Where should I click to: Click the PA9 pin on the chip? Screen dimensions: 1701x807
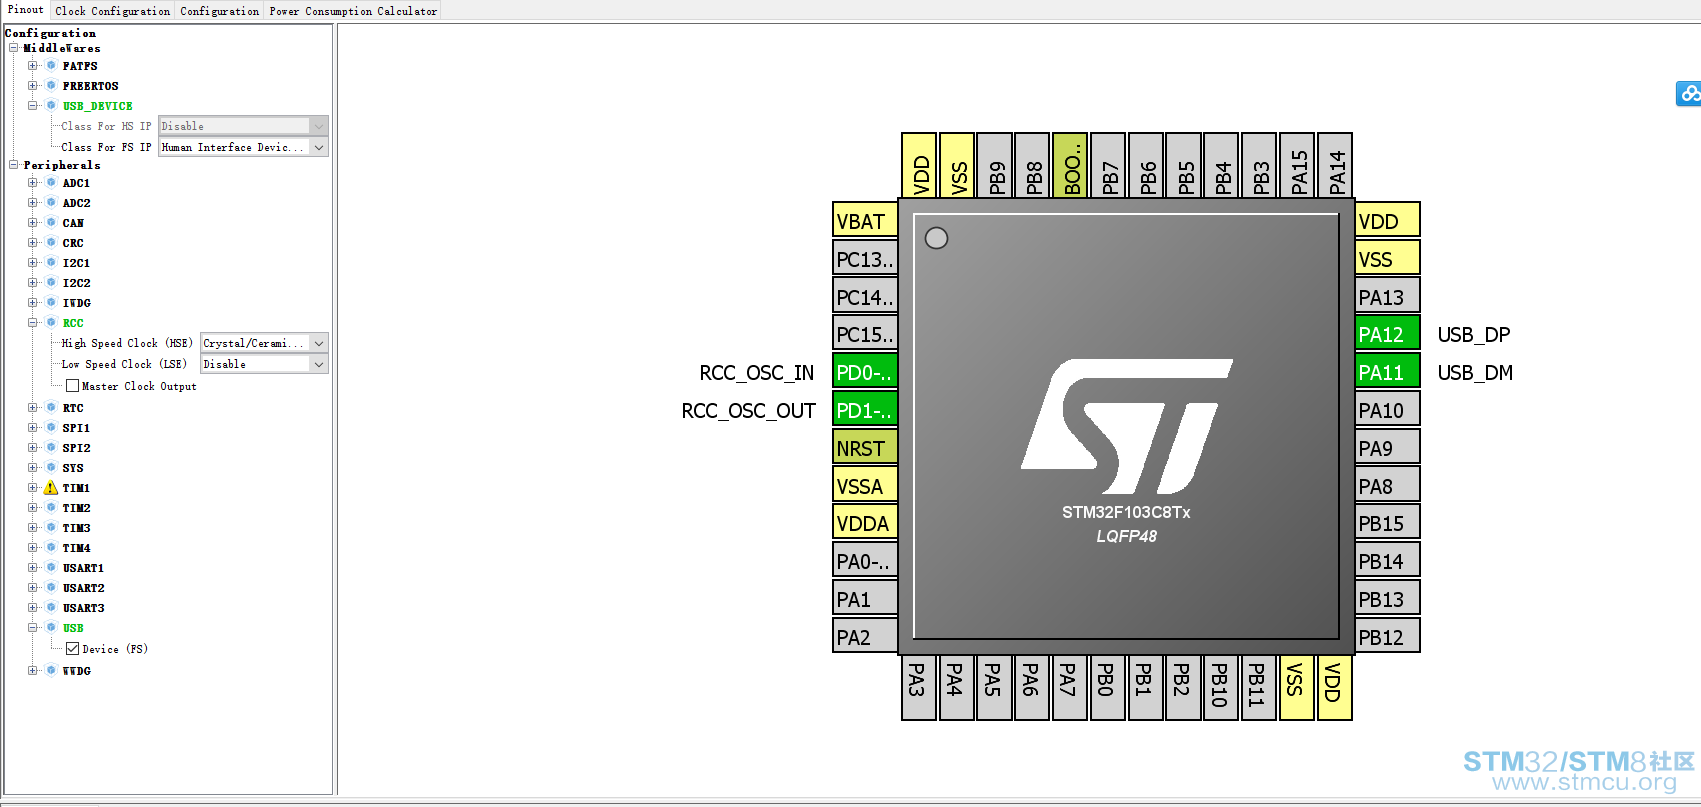point(1387,448)
